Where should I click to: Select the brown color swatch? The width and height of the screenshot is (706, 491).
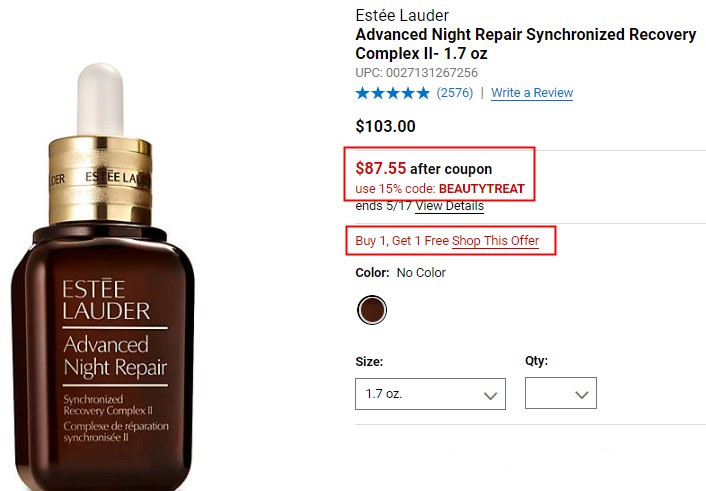(372, 310)
